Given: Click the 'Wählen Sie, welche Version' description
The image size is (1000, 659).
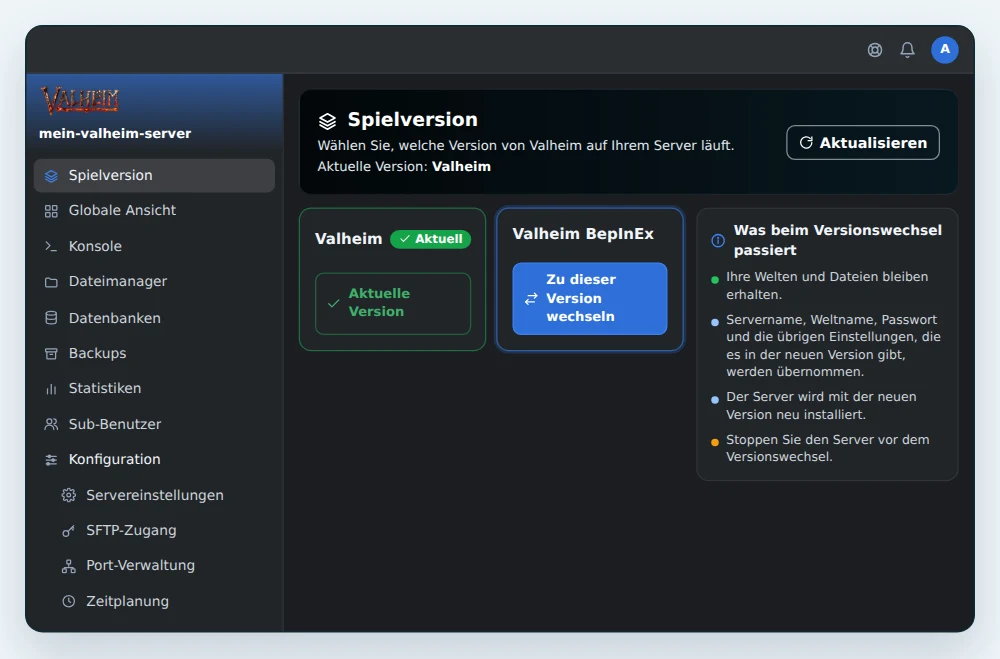Looking at the screenshot, I should (526, 146).
